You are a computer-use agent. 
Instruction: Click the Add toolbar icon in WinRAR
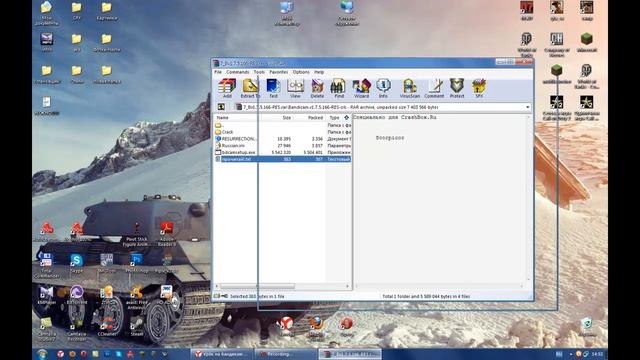[227, 88]
